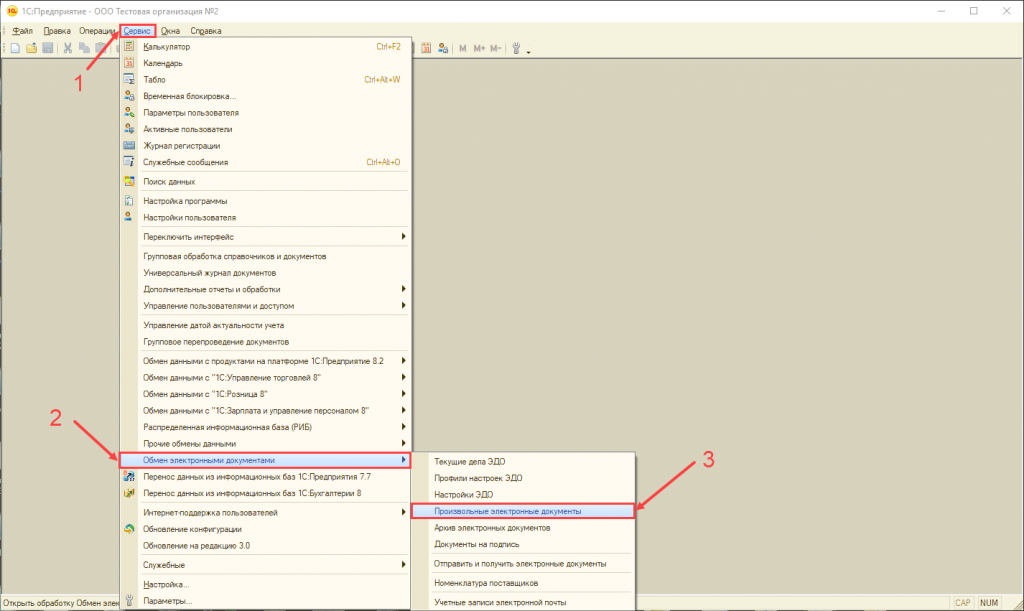Select Документы на подпись
The width and height of the screenshot is (1024, 611).
(x=477, y=544)
